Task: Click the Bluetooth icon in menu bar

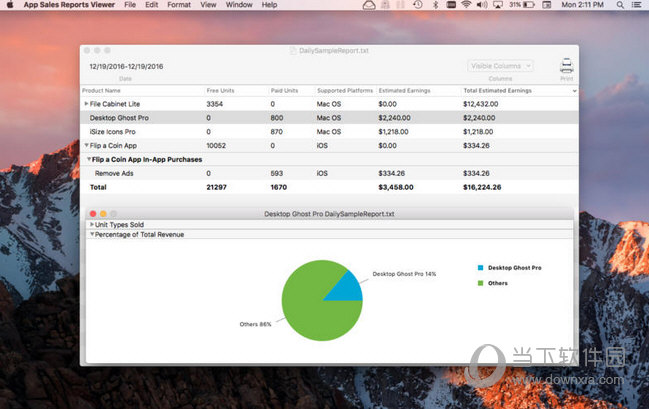Action: 435,5
